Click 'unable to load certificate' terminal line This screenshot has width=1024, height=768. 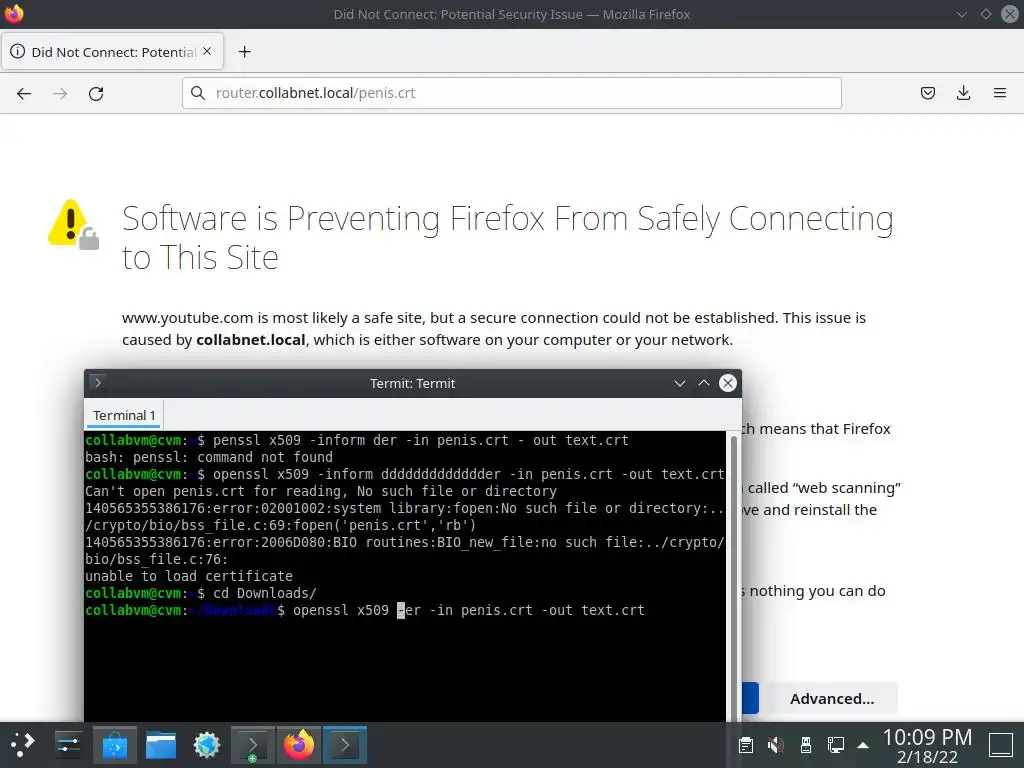(189, 576)
